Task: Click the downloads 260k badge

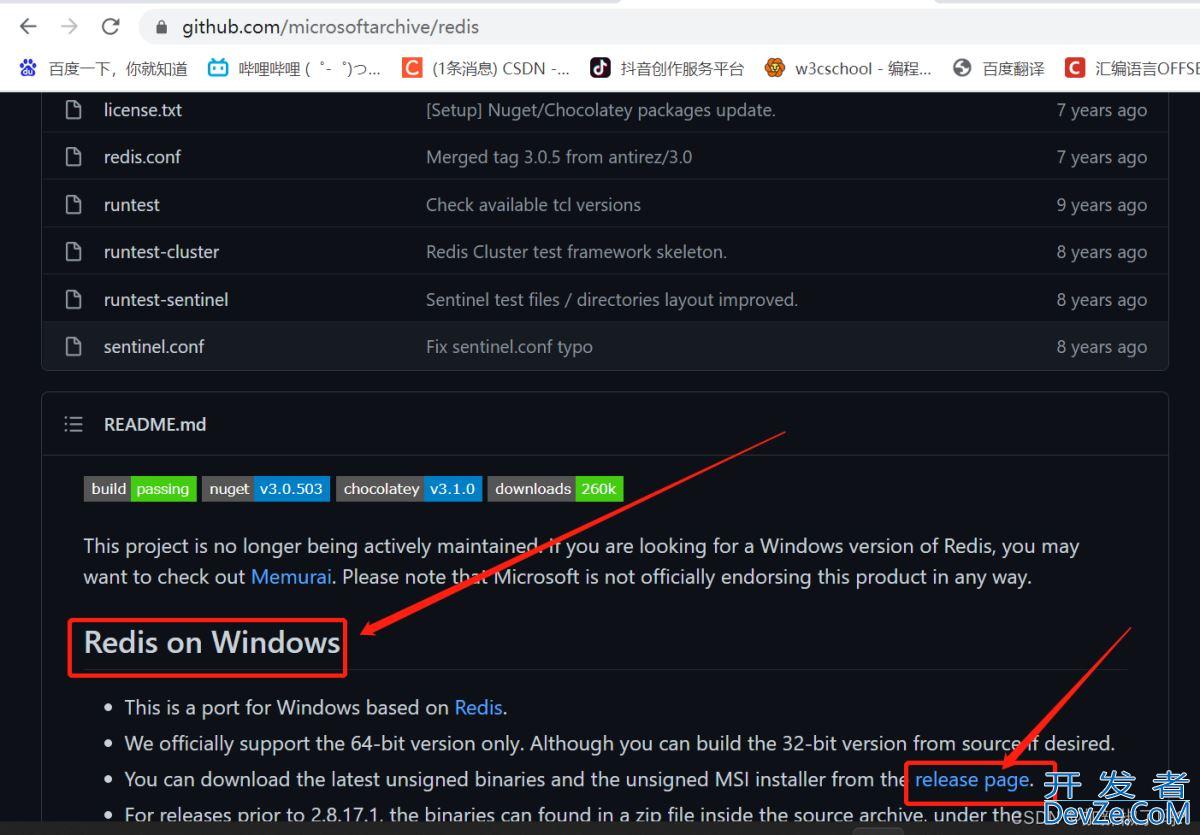Action: coord(555,489)
